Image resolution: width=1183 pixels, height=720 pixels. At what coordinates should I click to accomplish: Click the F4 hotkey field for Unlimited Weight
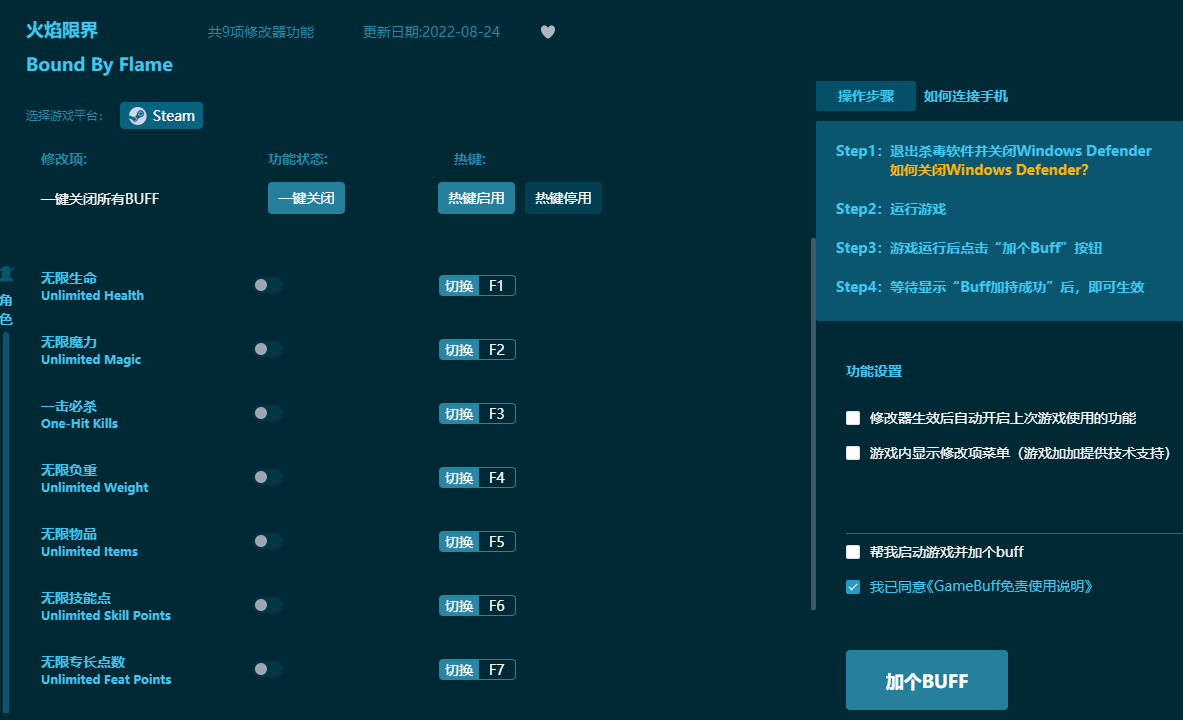496,478
